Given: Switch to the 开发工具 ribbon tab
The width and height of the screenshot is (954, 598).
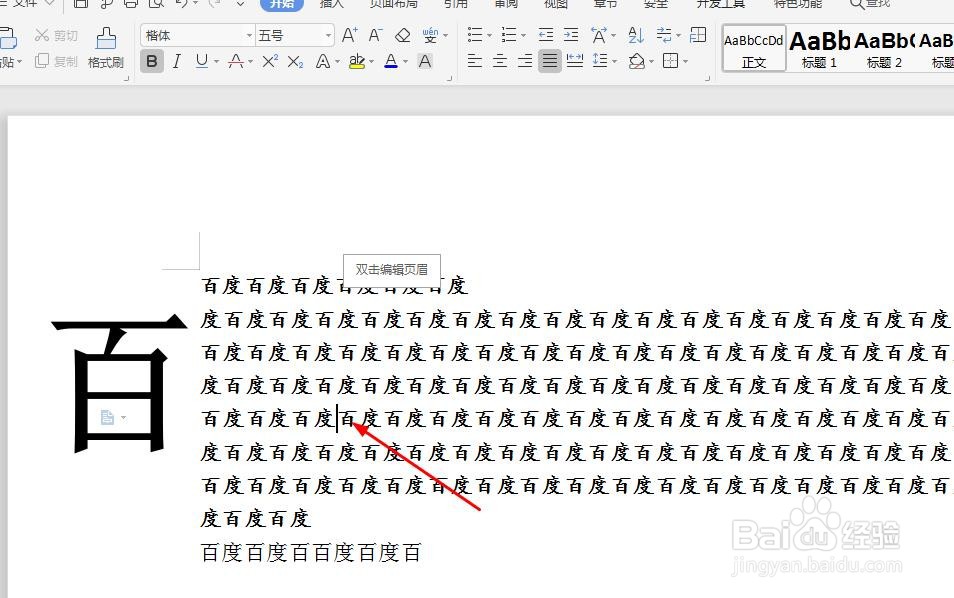Looking at the screenshot, I should click(721, 4).
